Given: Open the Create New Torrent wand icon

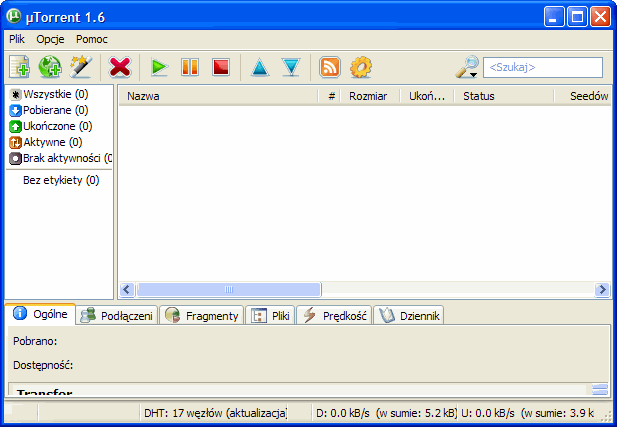Looking at the screenshot, I should (x=80, y=67).
